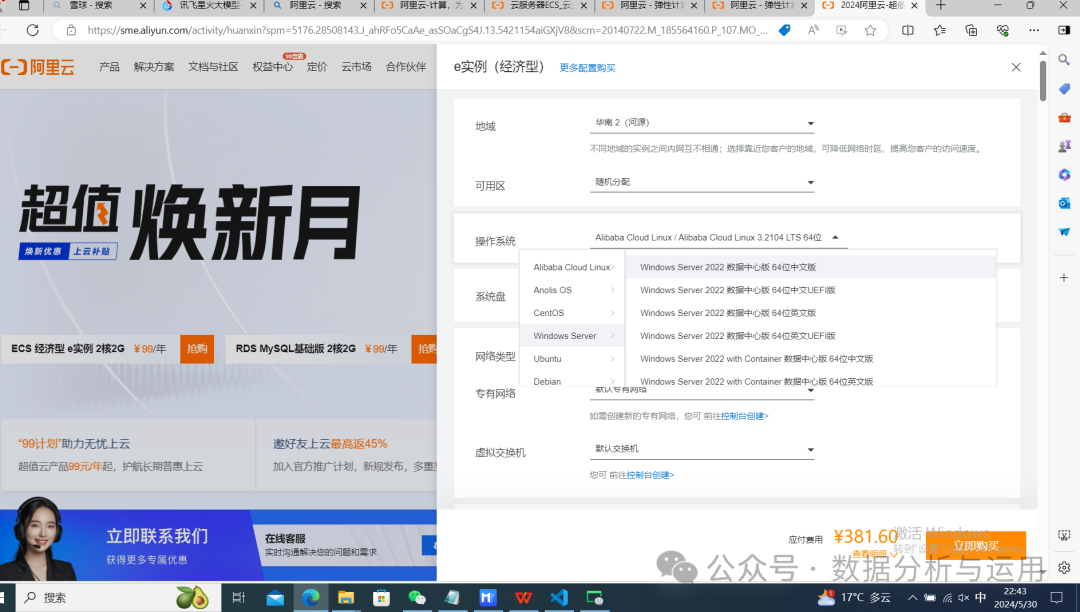Collapse the 操作系统 dropdown
Image resolution: width=1080 pixels, height=612 pixels.
(x=718, y=238)
